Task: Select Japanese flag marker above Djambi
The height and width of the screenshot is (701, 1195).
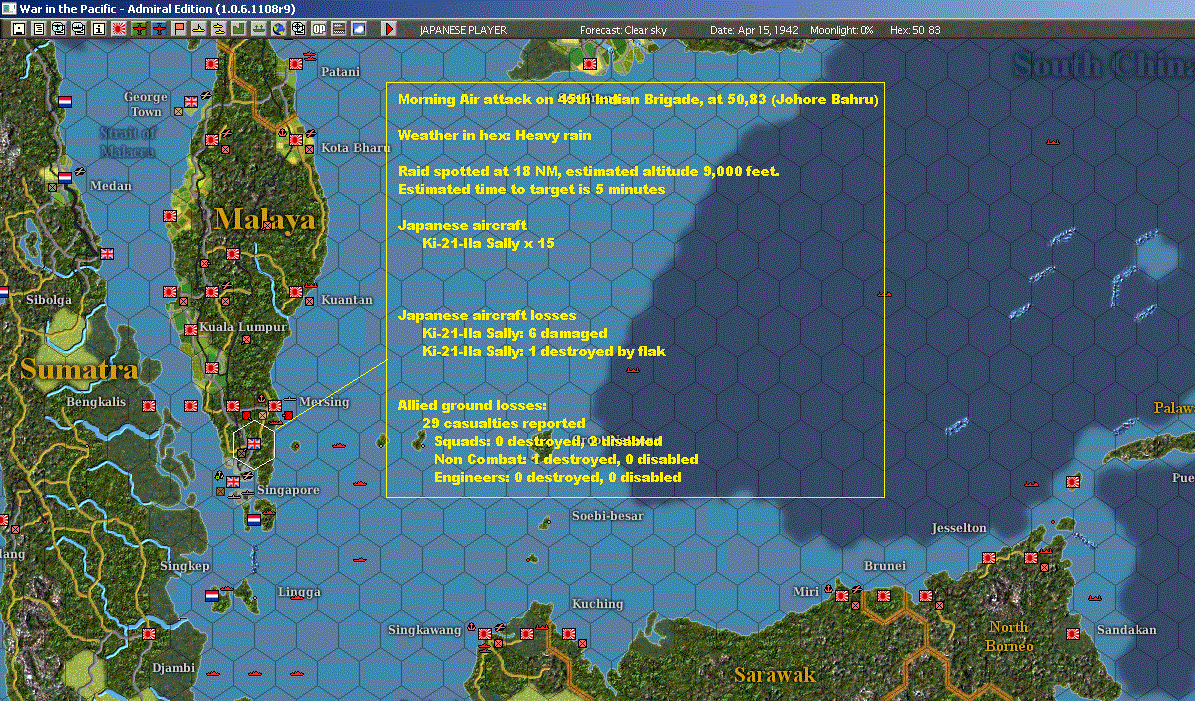Action: (149, 634)
